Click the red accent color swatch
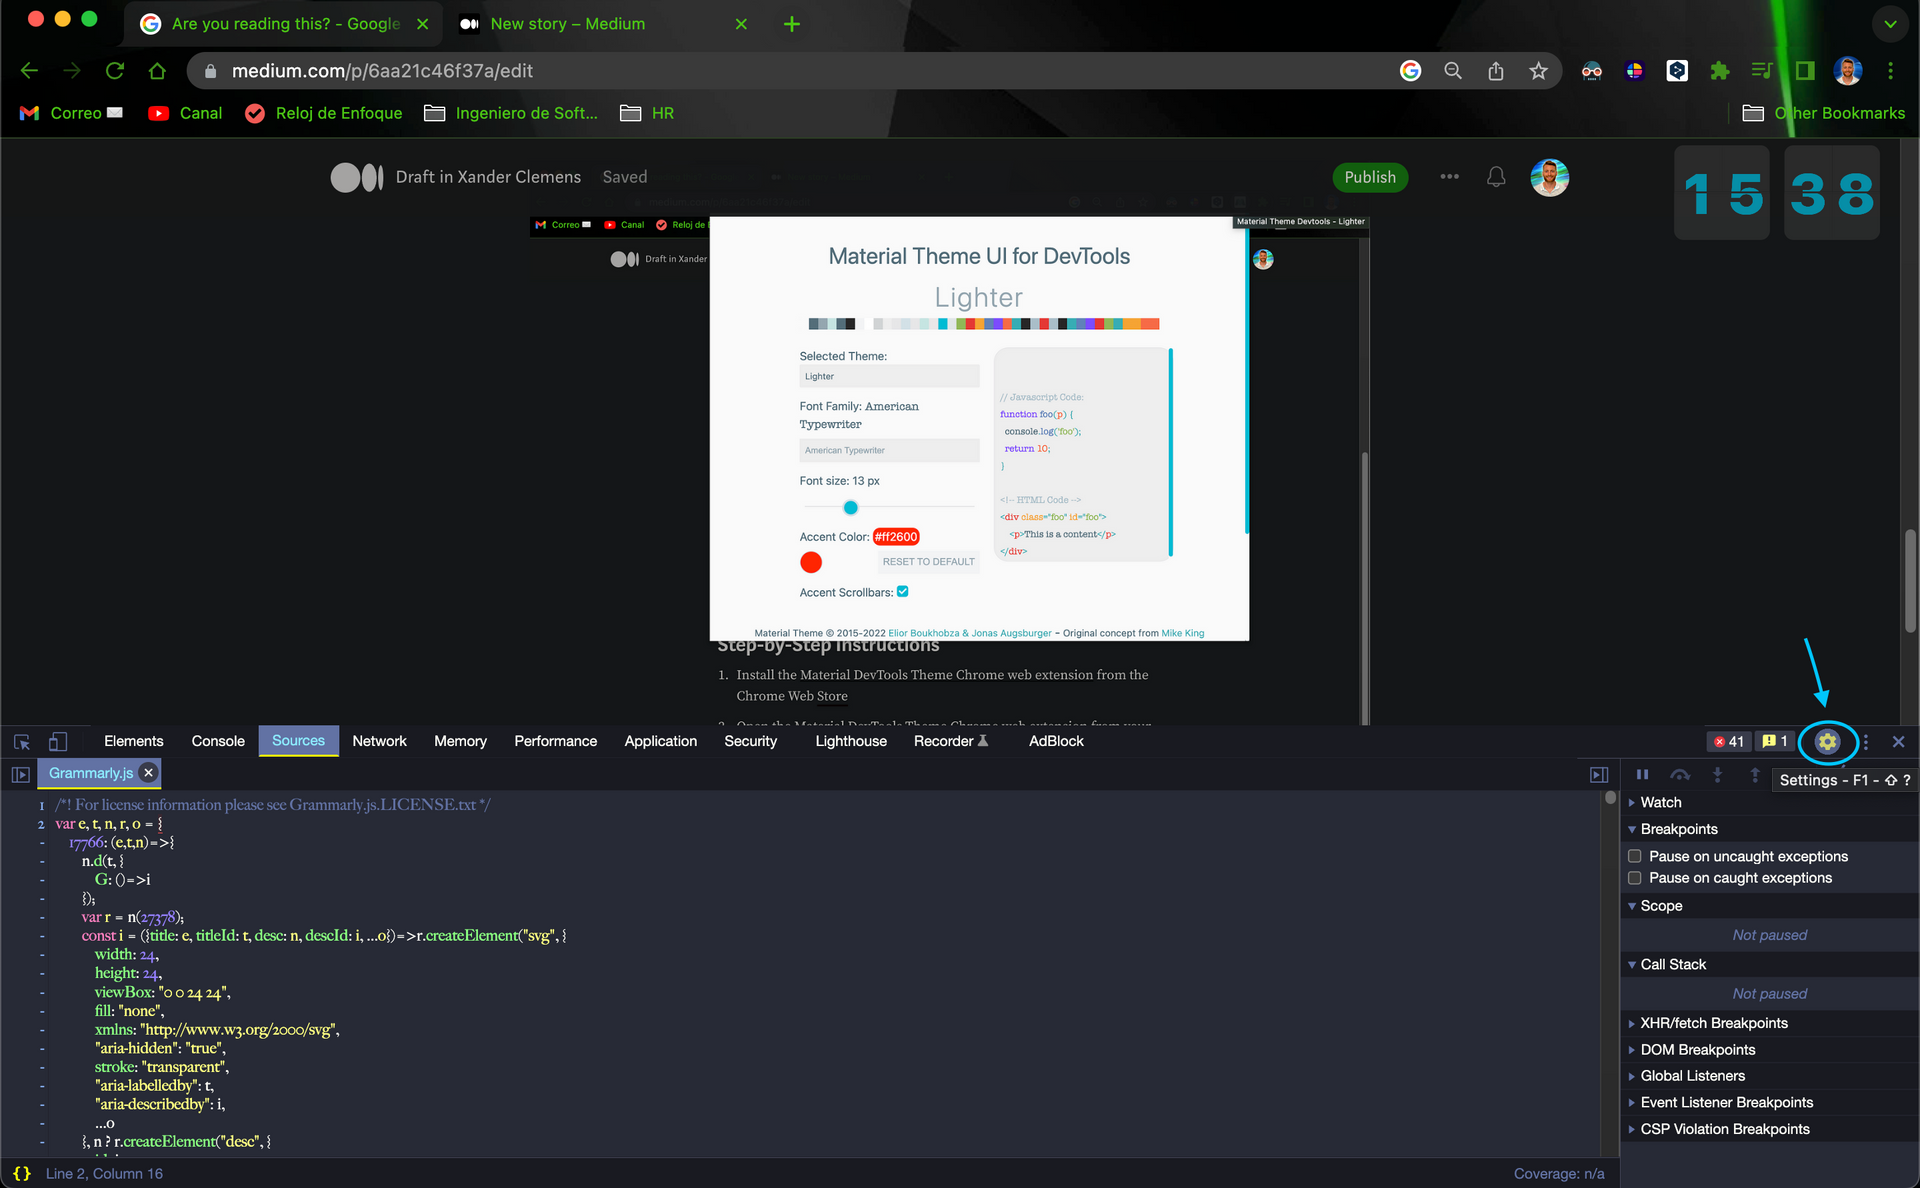1920x1188 pixels. pyautogui.click(x=811, y=562)
